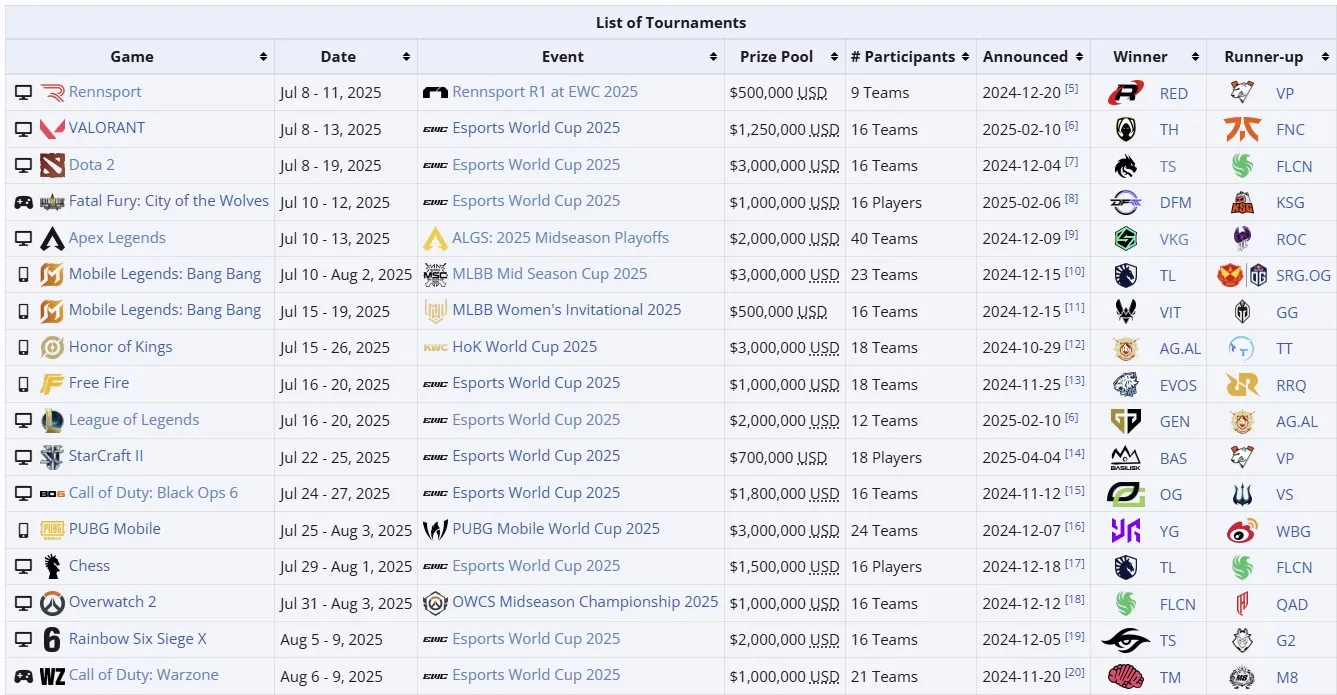
Task: Click the VALORANT game logo icon
Action: tap(52, 129)
